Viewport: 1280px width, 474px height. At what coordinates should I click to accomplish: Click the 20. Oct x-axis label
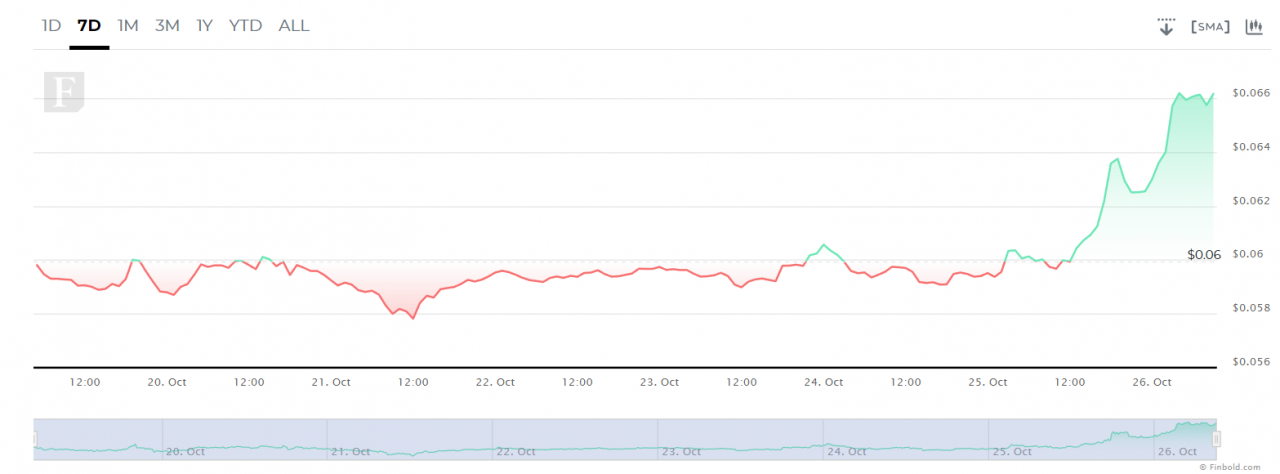167,382
